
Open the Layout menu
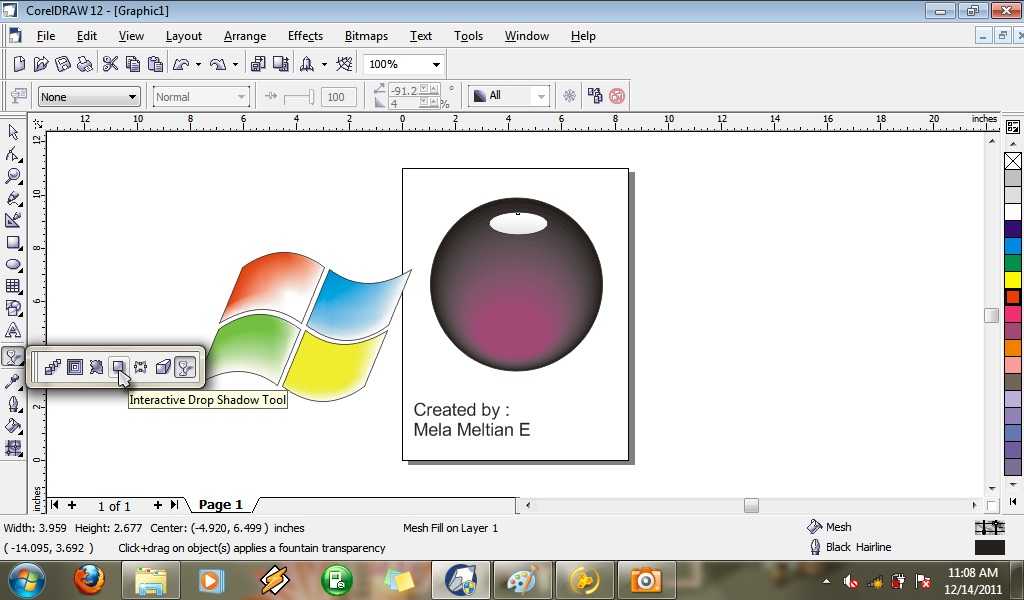[184, 36]
